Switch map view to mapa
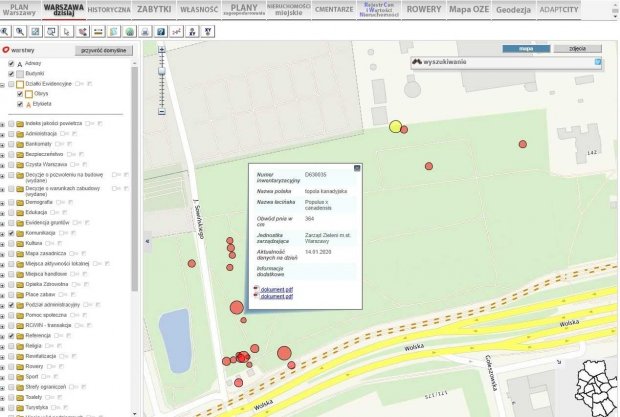This screenshot has height=417, width=620. pyautogui.click(x=526, y=49)
